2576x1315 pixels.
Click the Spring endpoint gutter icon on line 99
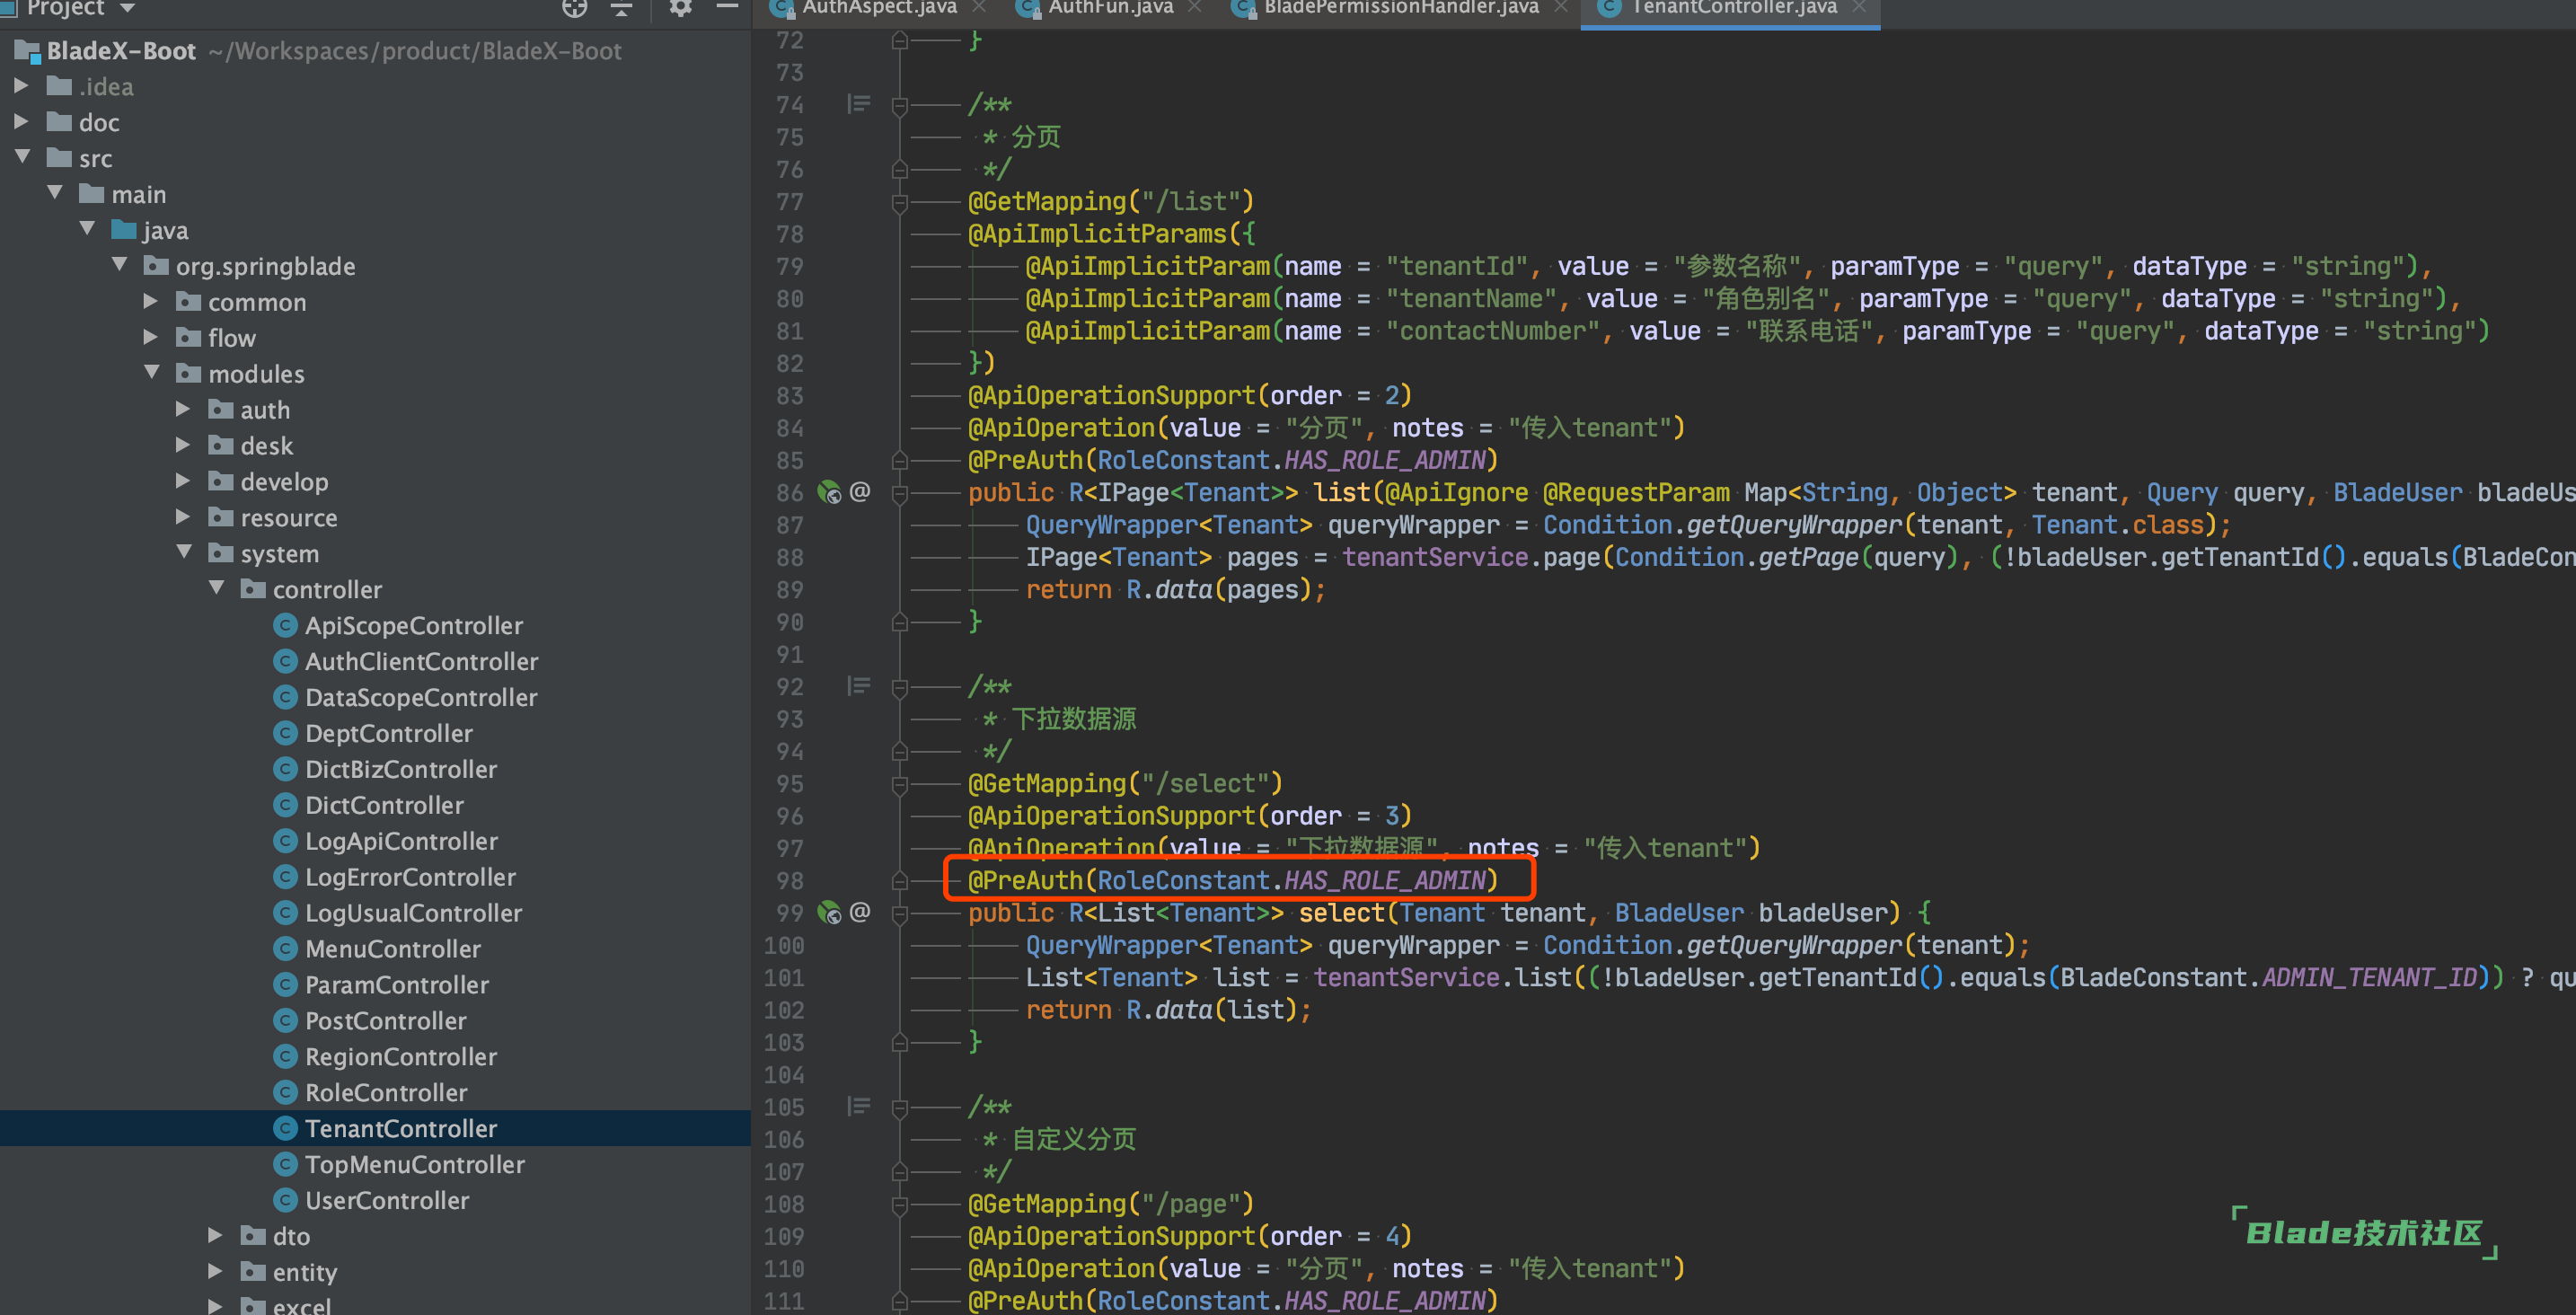coord(829,912)
